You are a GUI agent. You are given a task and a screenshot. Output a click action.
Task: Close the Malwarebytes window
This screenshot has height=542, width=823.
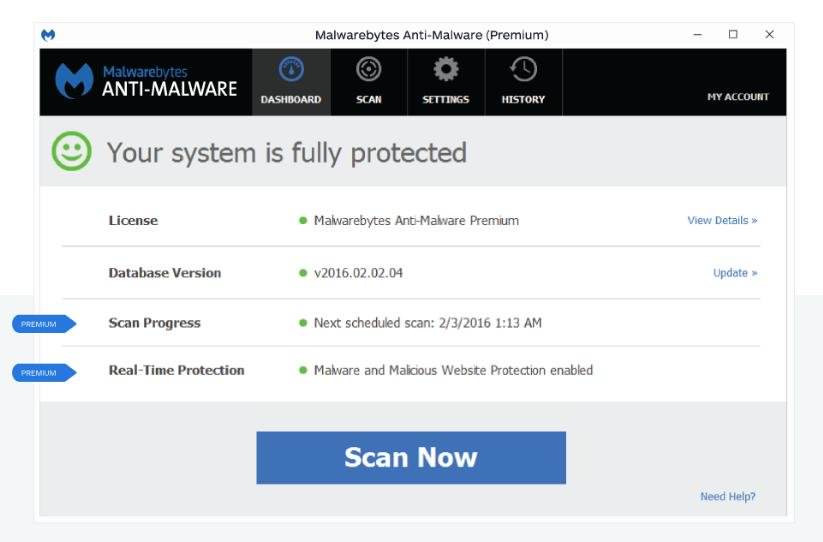pos(769,35)
